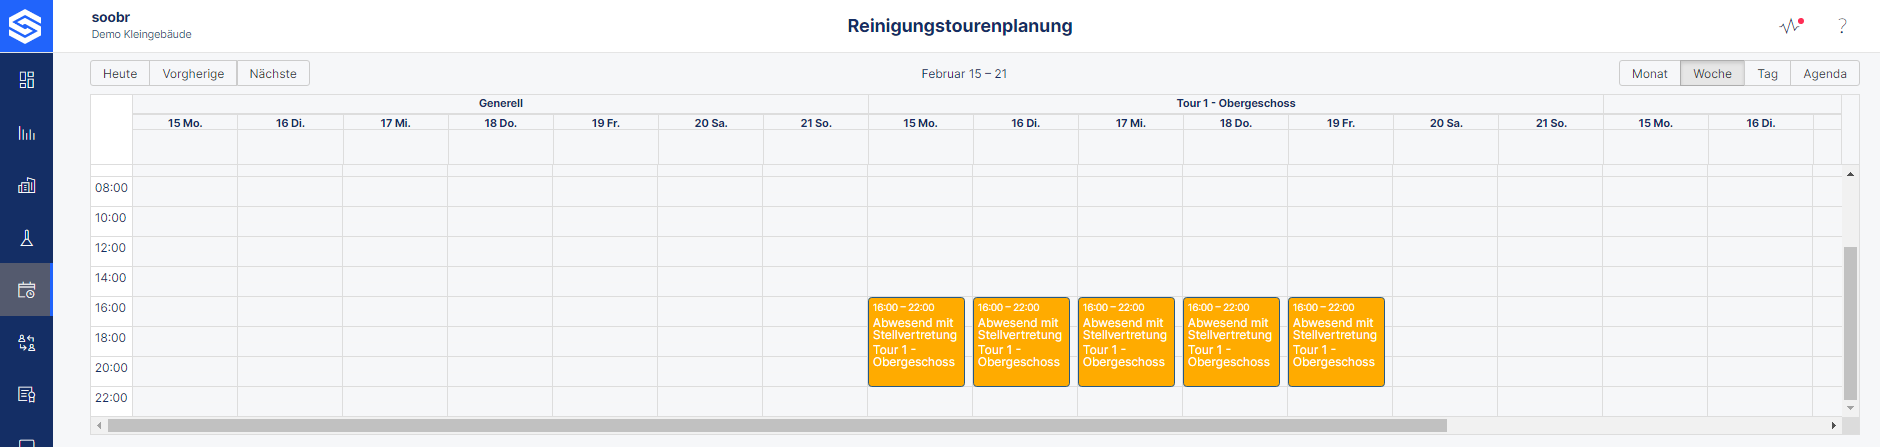The width and height of the screenshot is (1880, 447).
Task: Open the buildings sidebar icon
Action: click(x=27, y=185)
